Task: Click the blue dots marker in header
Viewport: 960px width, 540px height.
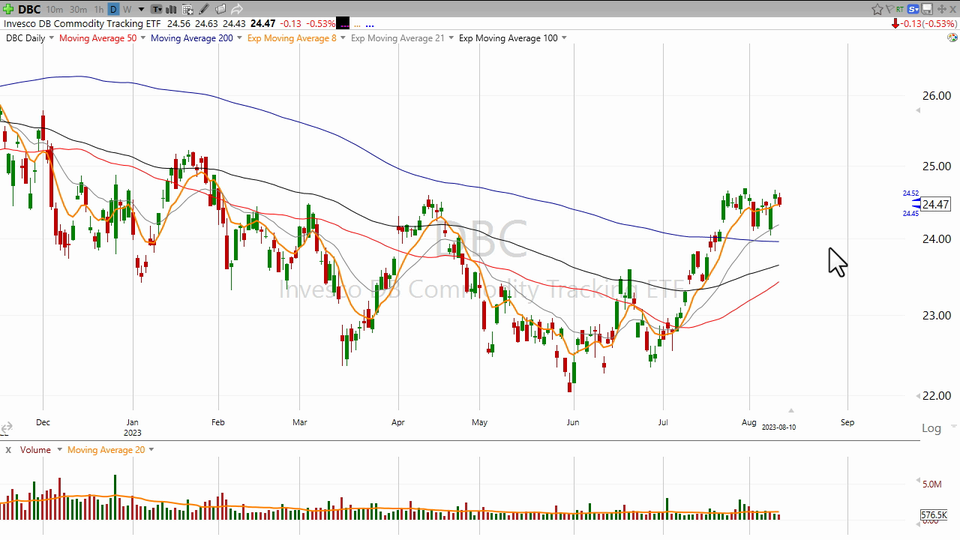Action: (369, 25)
